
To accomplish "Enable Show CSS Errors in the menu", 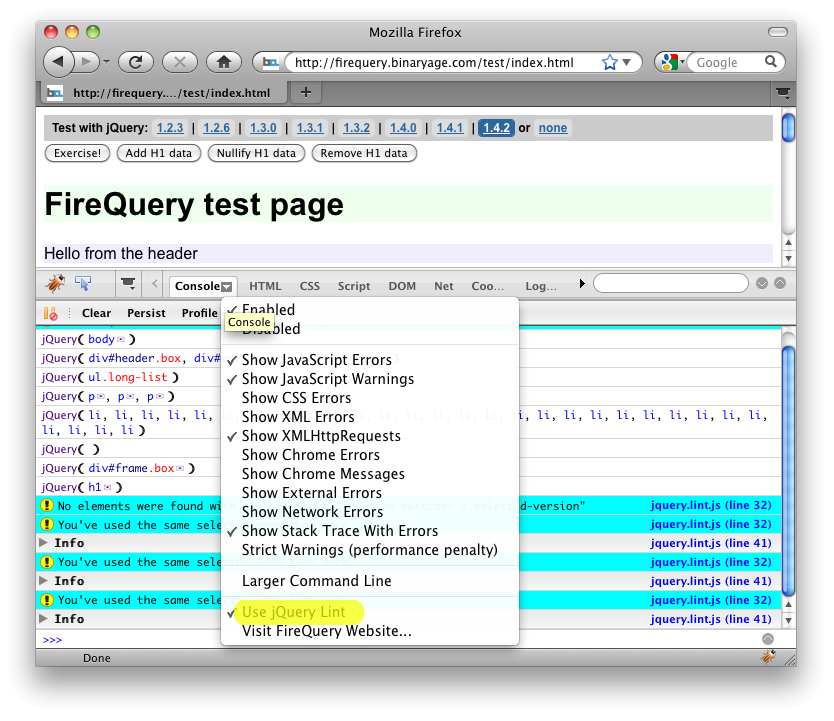I will (x=296, y=398).
